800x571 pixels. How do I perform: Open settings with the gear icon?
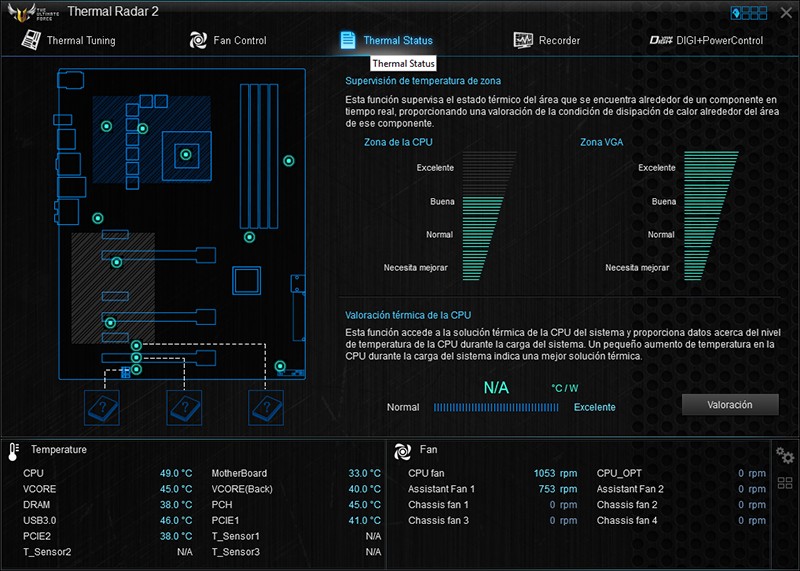point(785,455)
